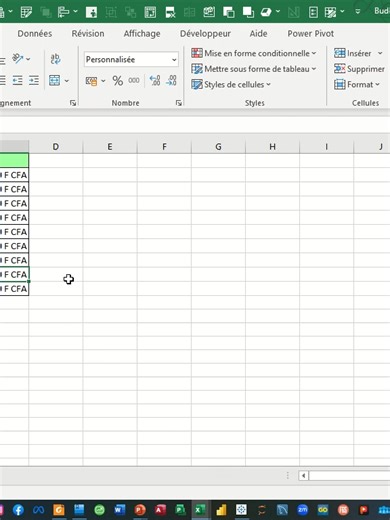Click the eraser icon in quick access
Image resolution: width=390 pixels, height=520 pixels.
(x=266, y=12)
